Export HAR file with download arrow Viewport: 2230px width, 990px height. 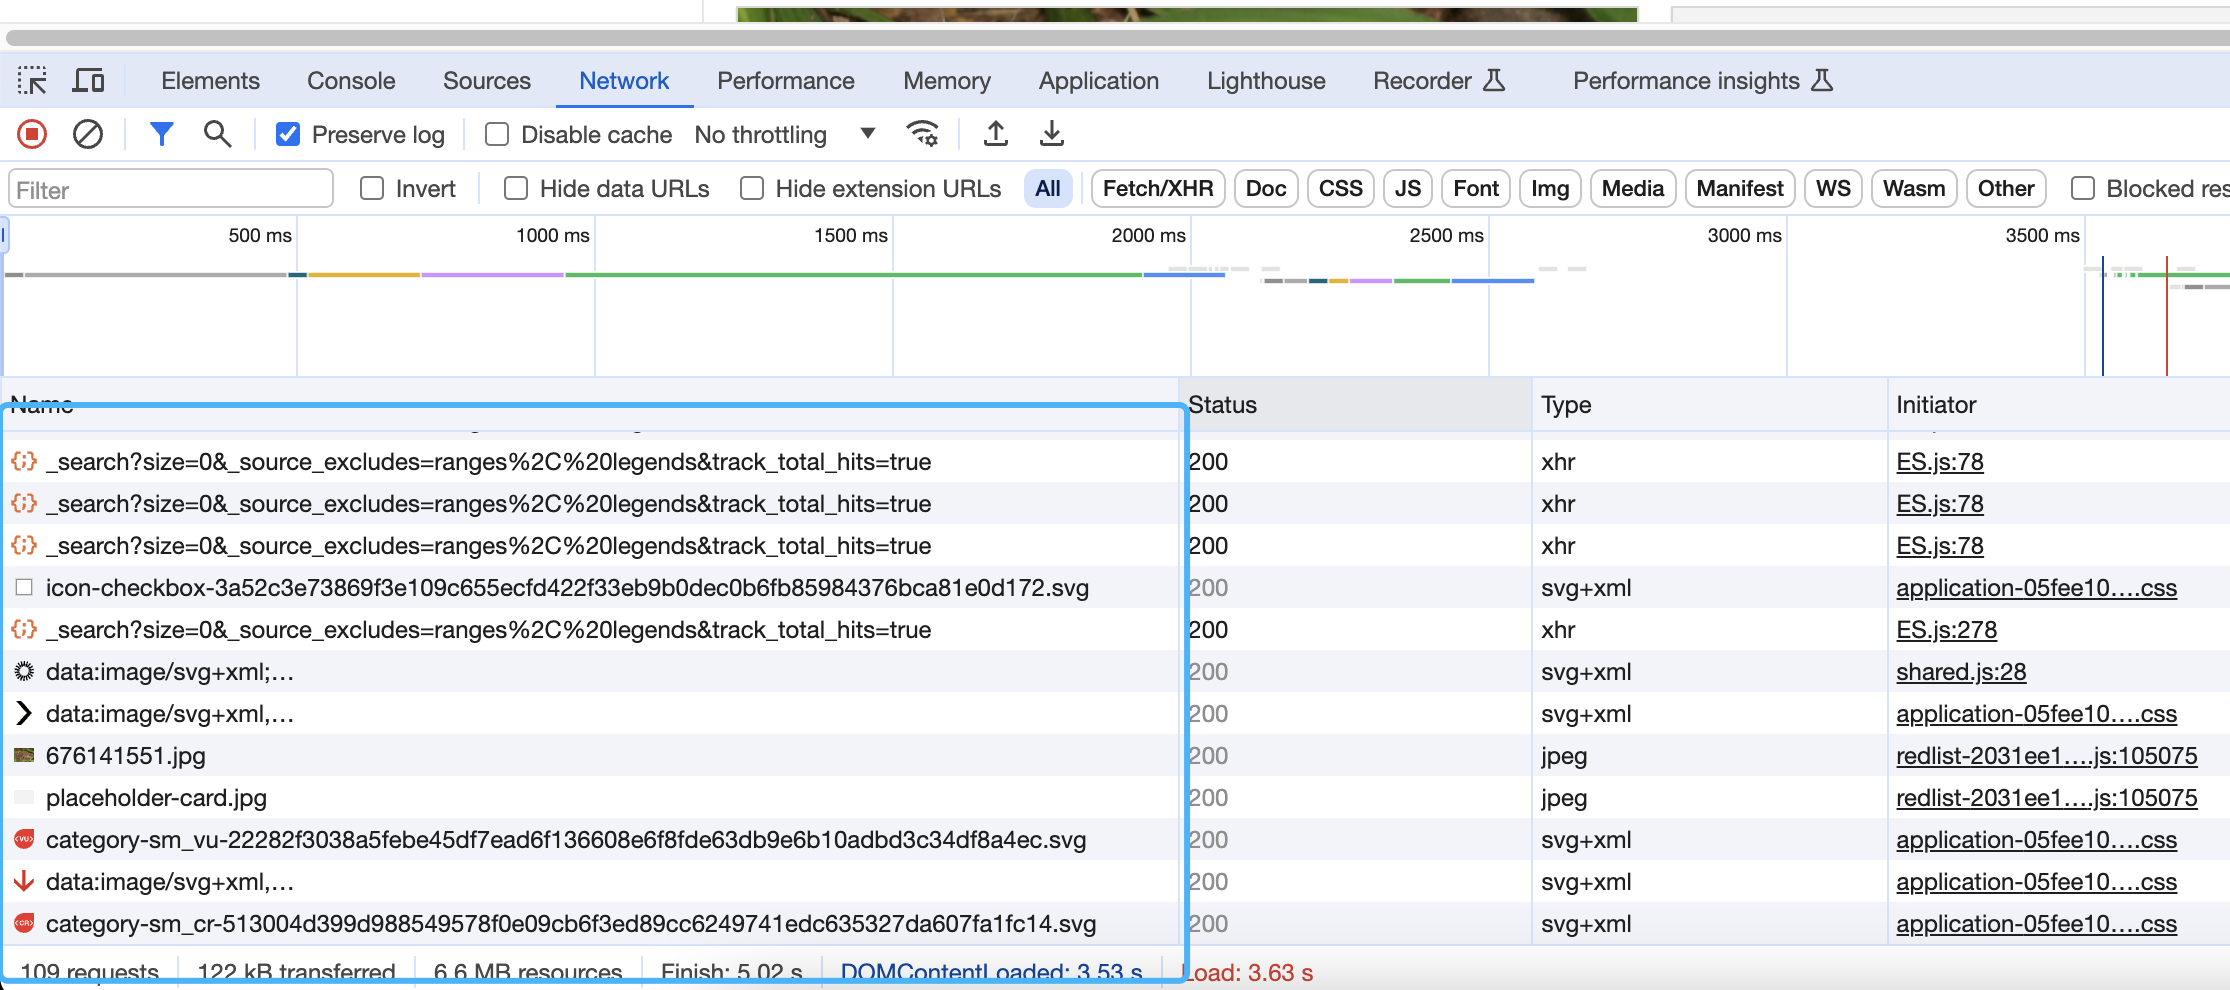tap(1051, 134)
